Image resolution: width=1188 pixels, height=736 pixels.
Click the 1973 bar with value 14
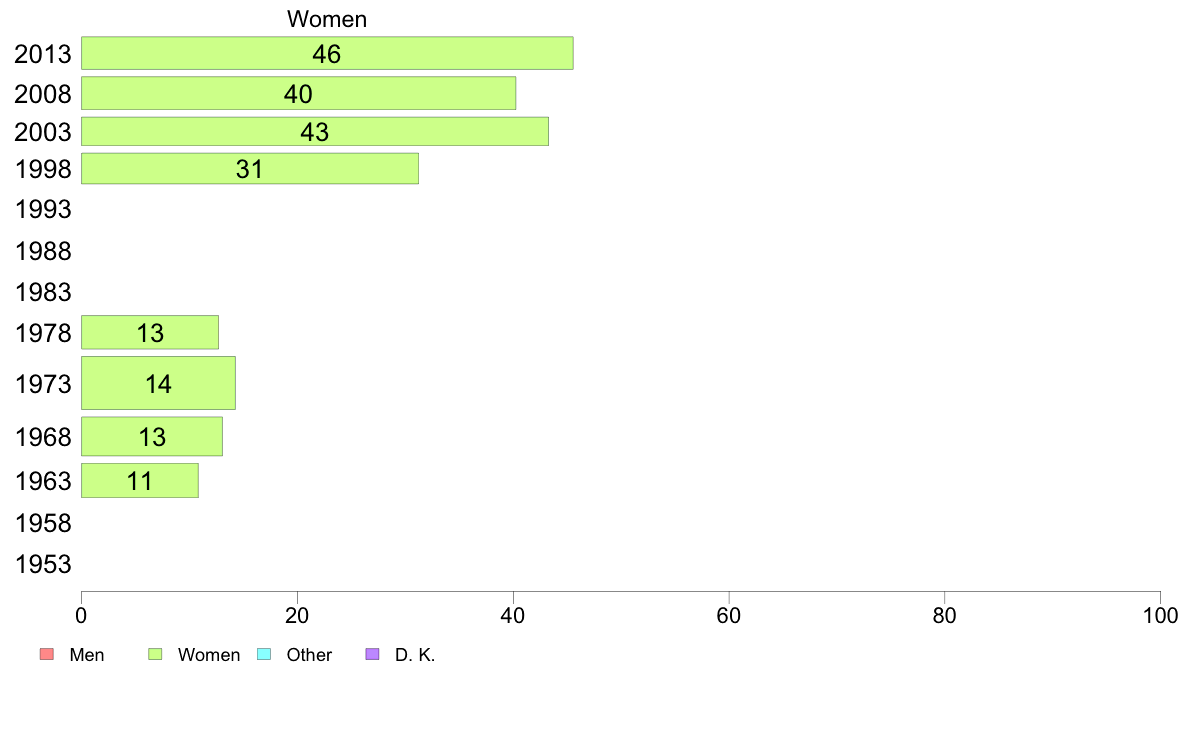158,383
